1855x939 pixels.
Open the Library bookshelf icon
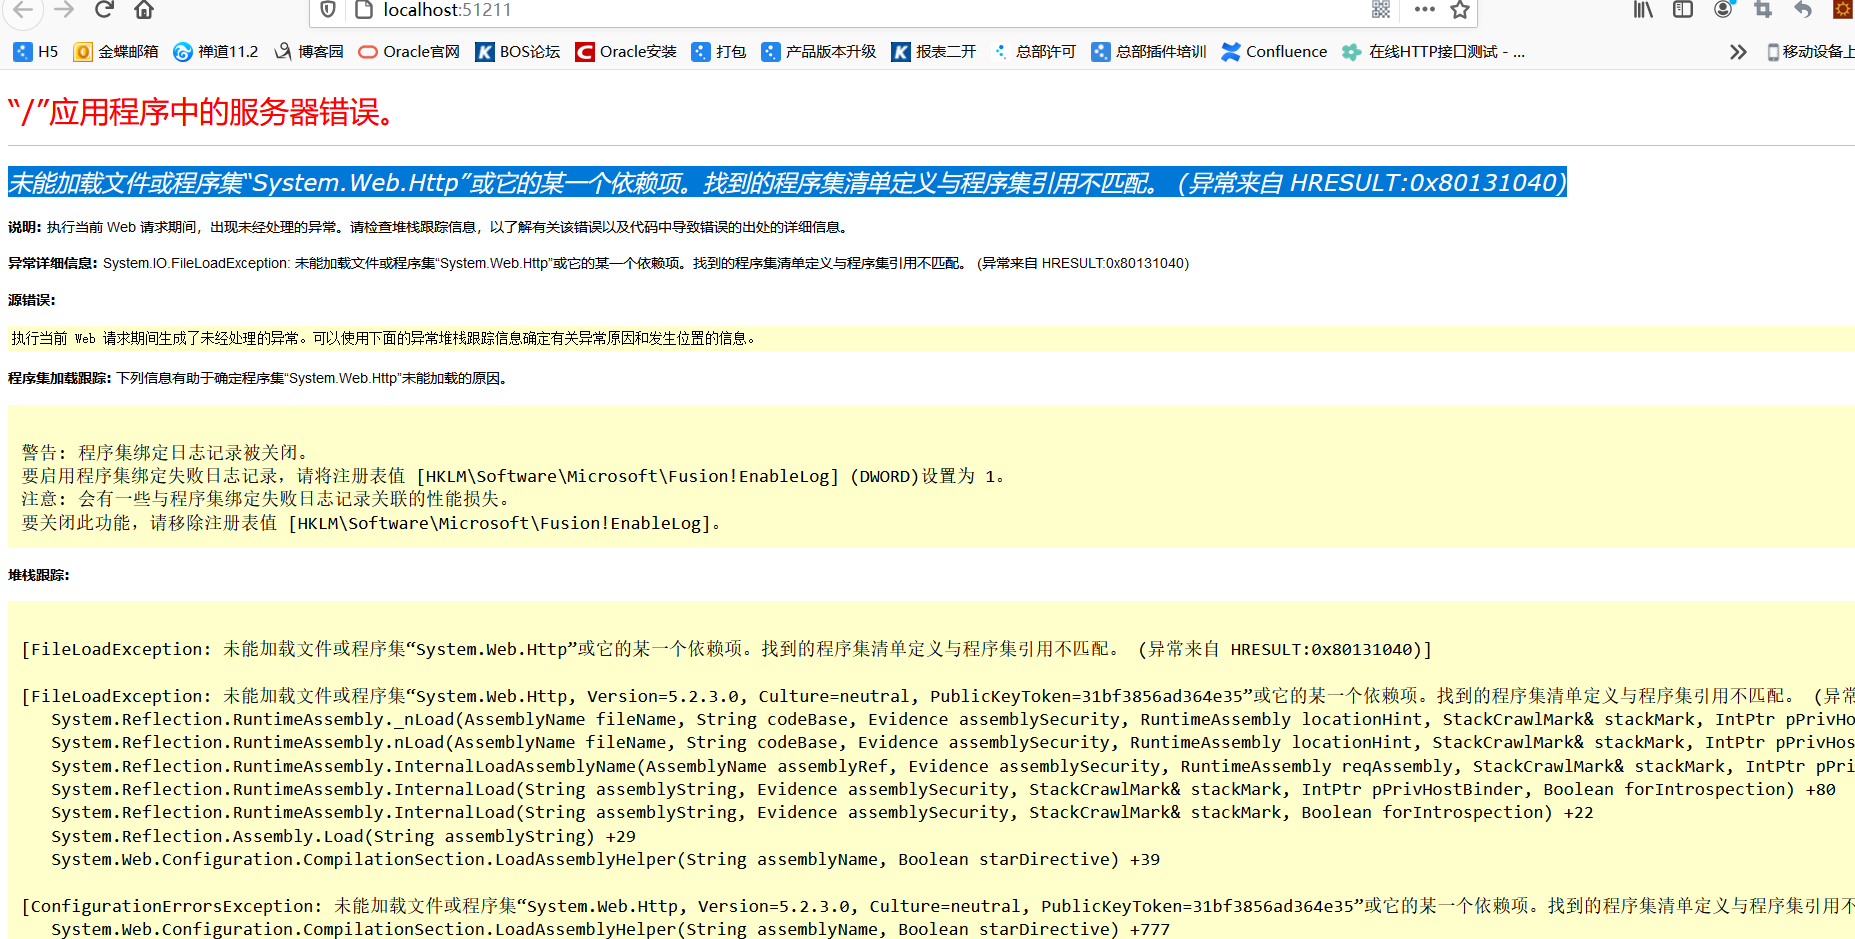pos(1643,10)
